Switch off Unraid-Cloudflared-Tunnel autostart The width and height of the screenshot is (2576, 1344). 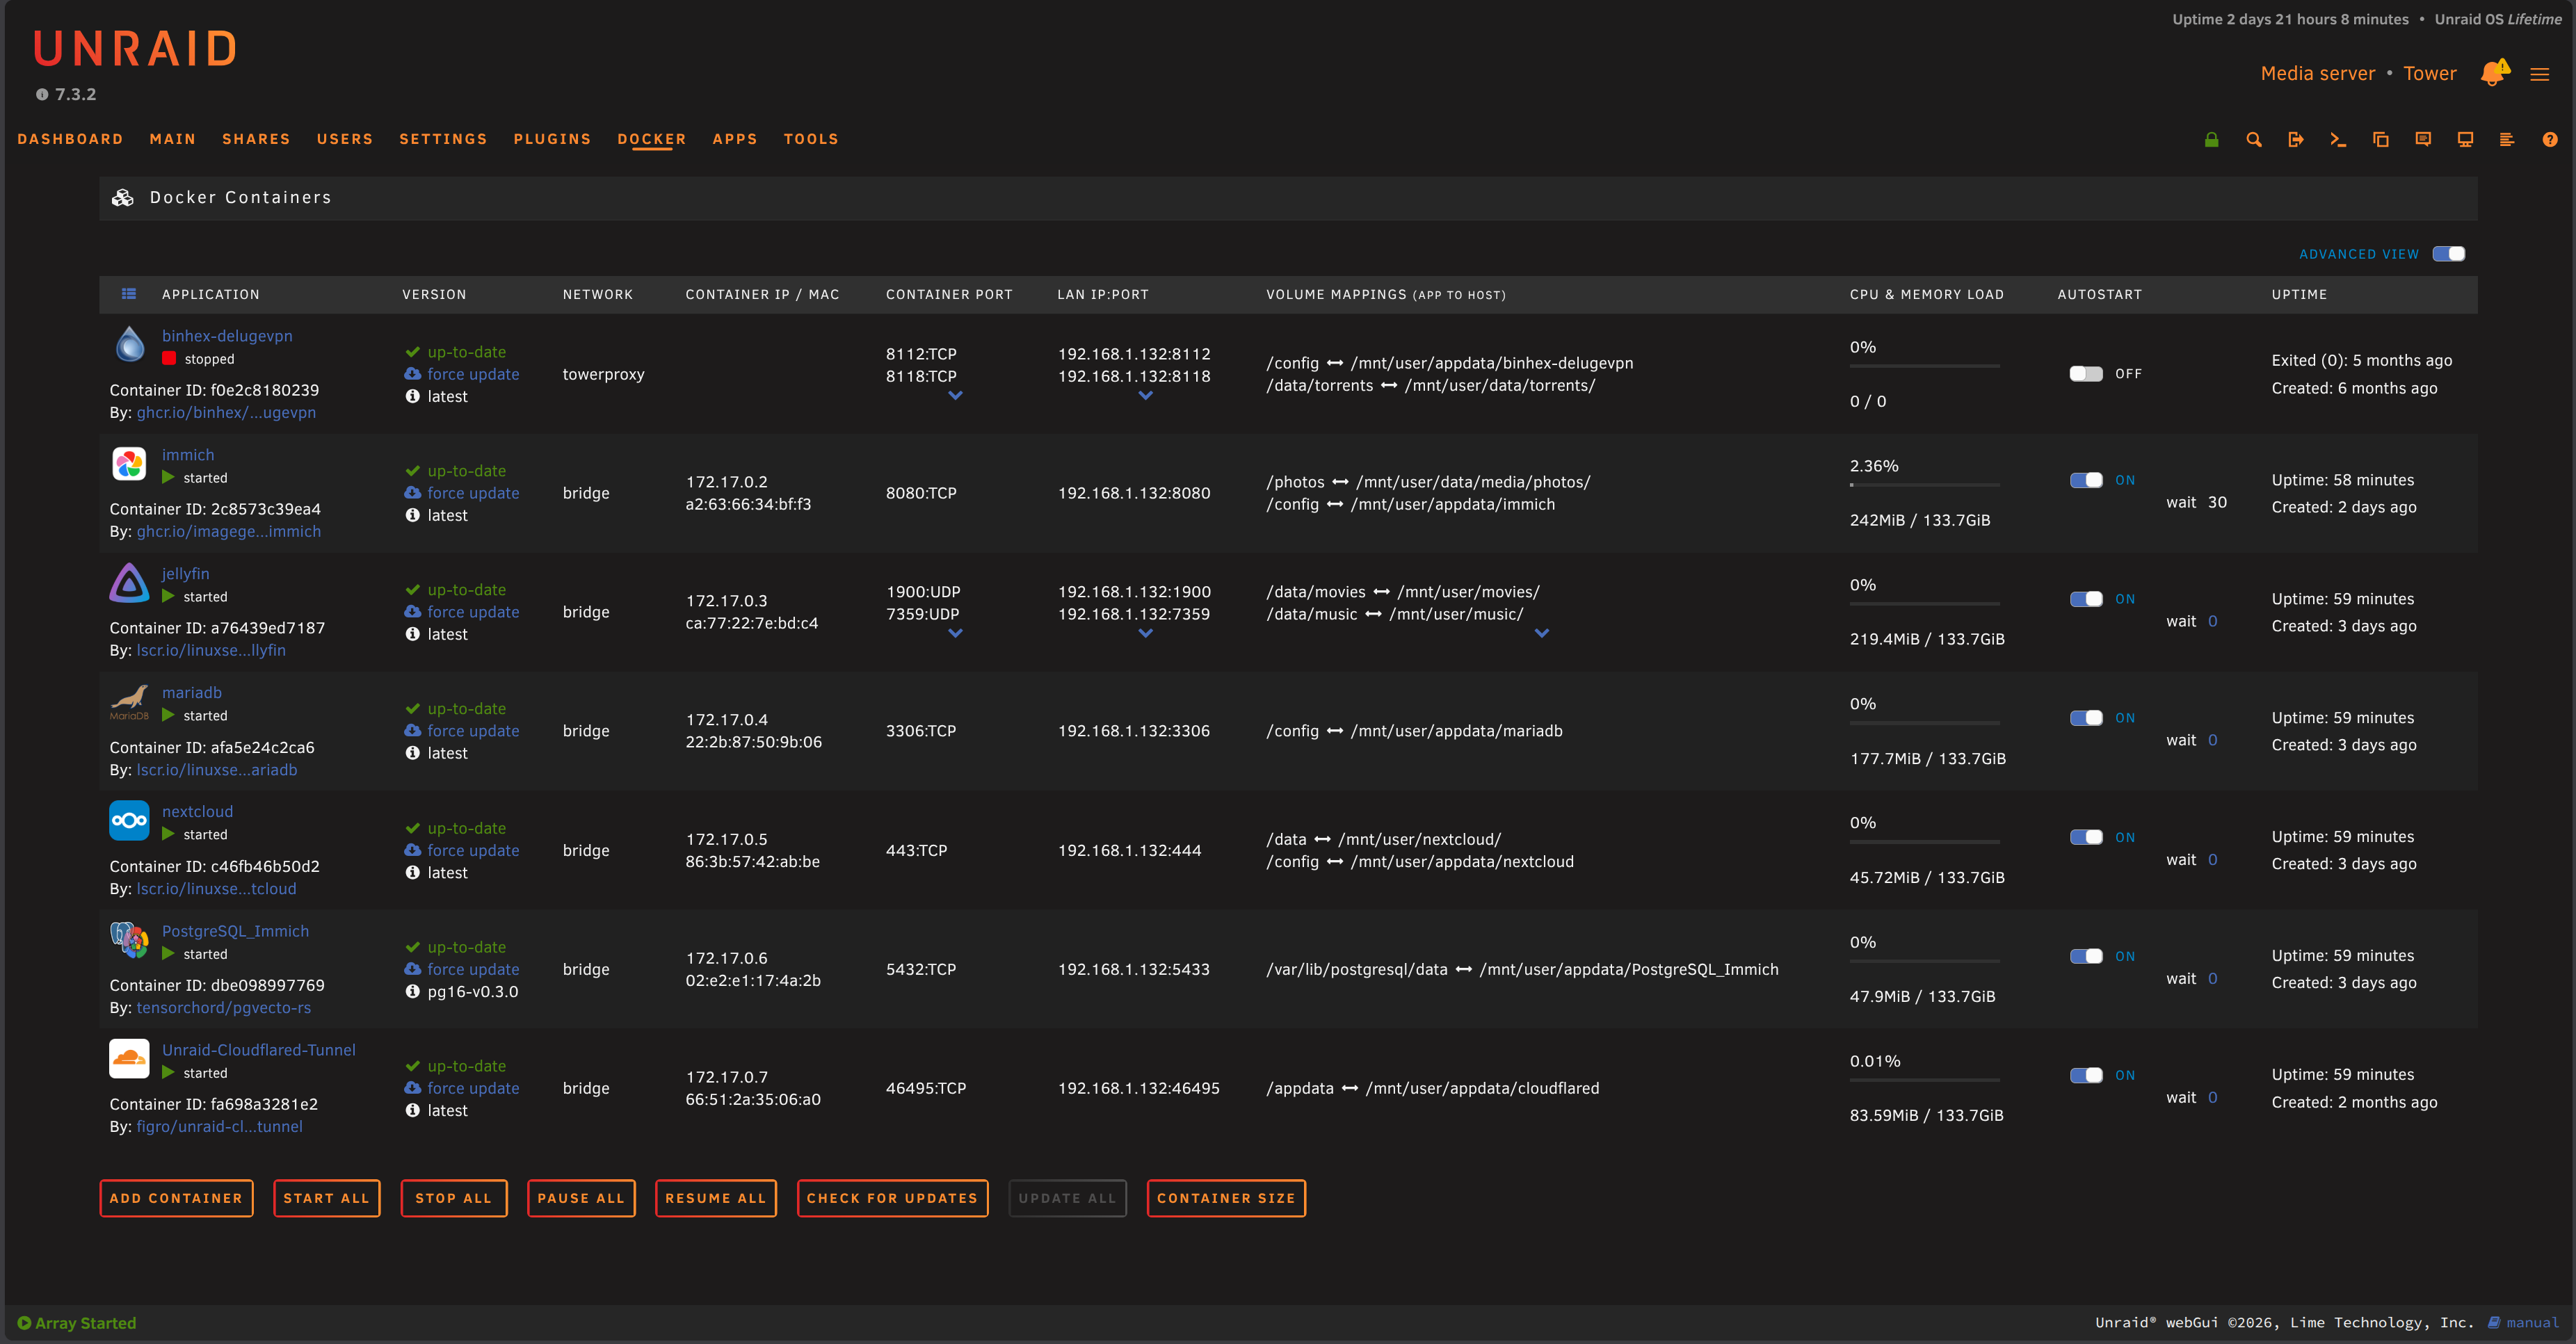point(2086,1076)
